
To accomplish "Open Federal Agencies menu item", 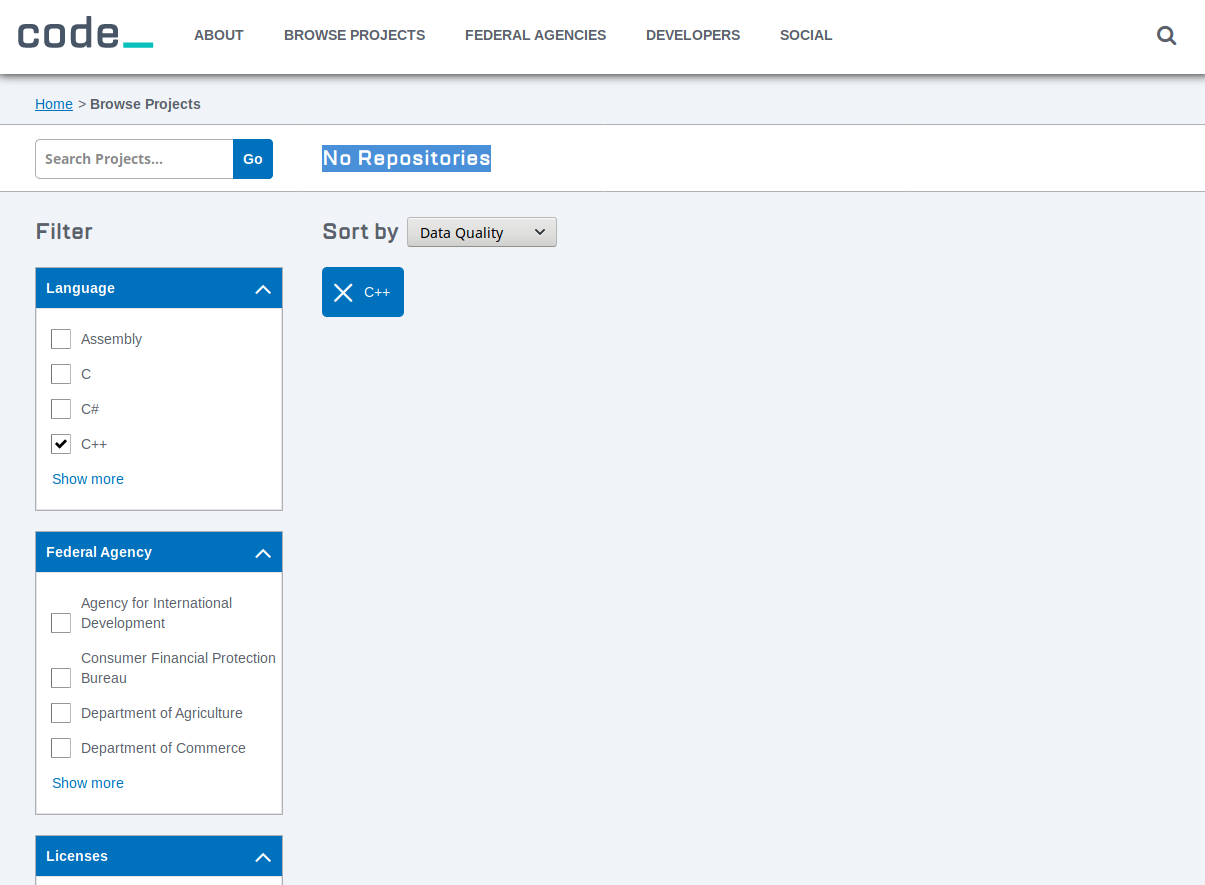I will pos(535,35).
